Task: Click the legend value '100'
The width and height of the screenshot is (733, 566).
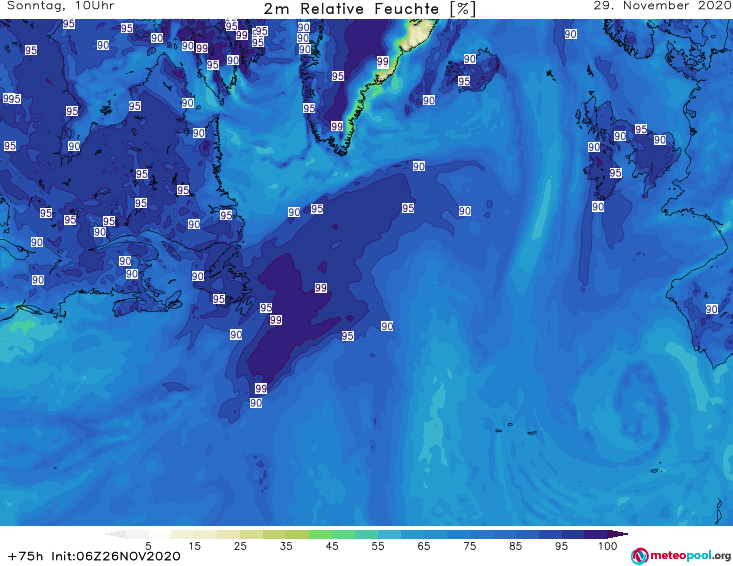Action: (608, 546)
